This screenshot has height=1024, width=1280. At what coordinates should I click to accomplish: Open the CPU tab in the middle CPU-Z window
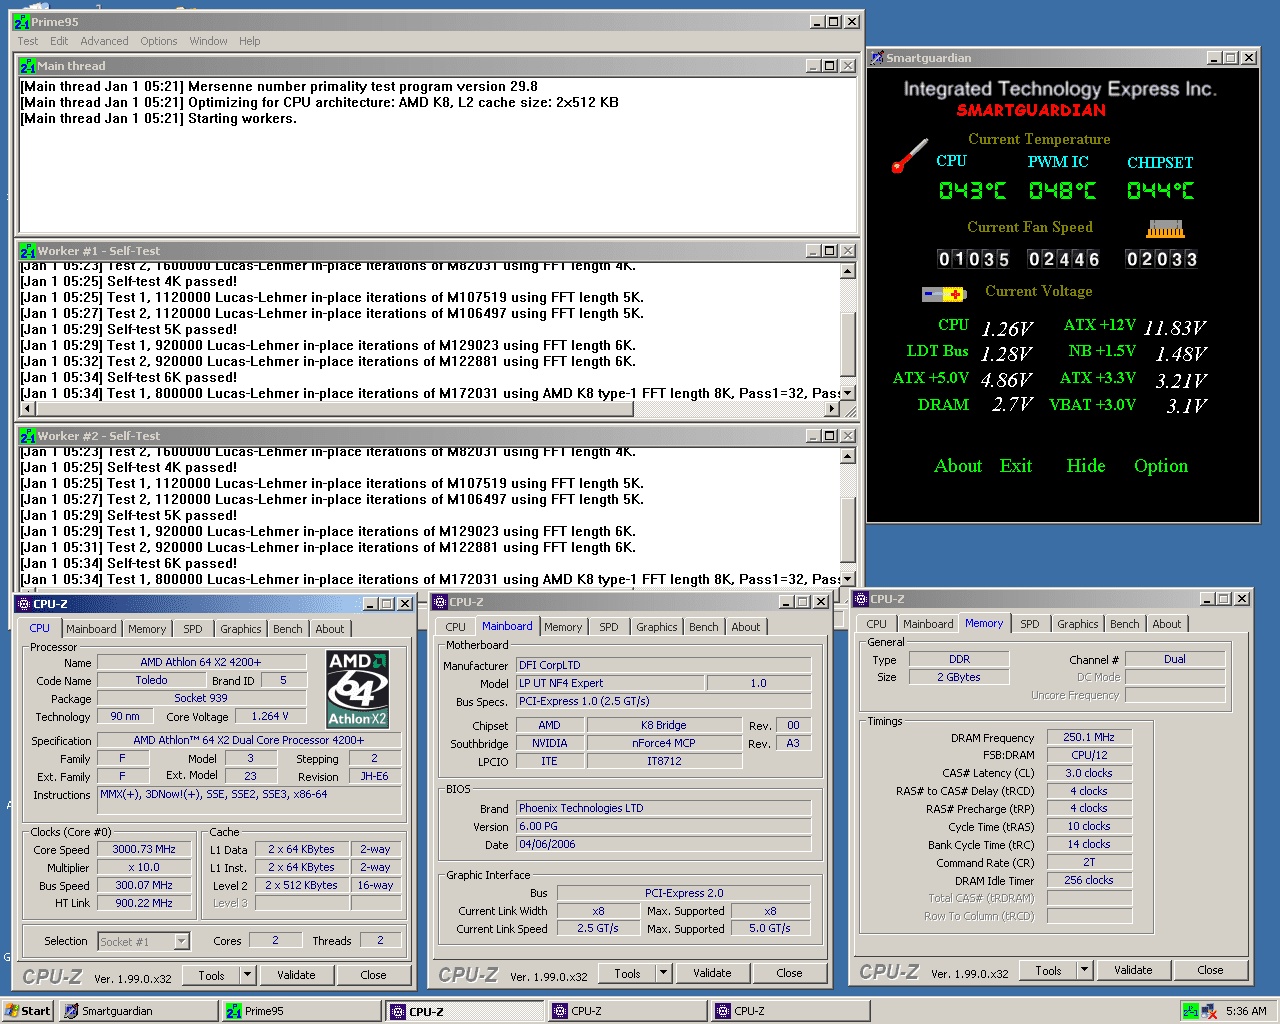click(455, 627)
